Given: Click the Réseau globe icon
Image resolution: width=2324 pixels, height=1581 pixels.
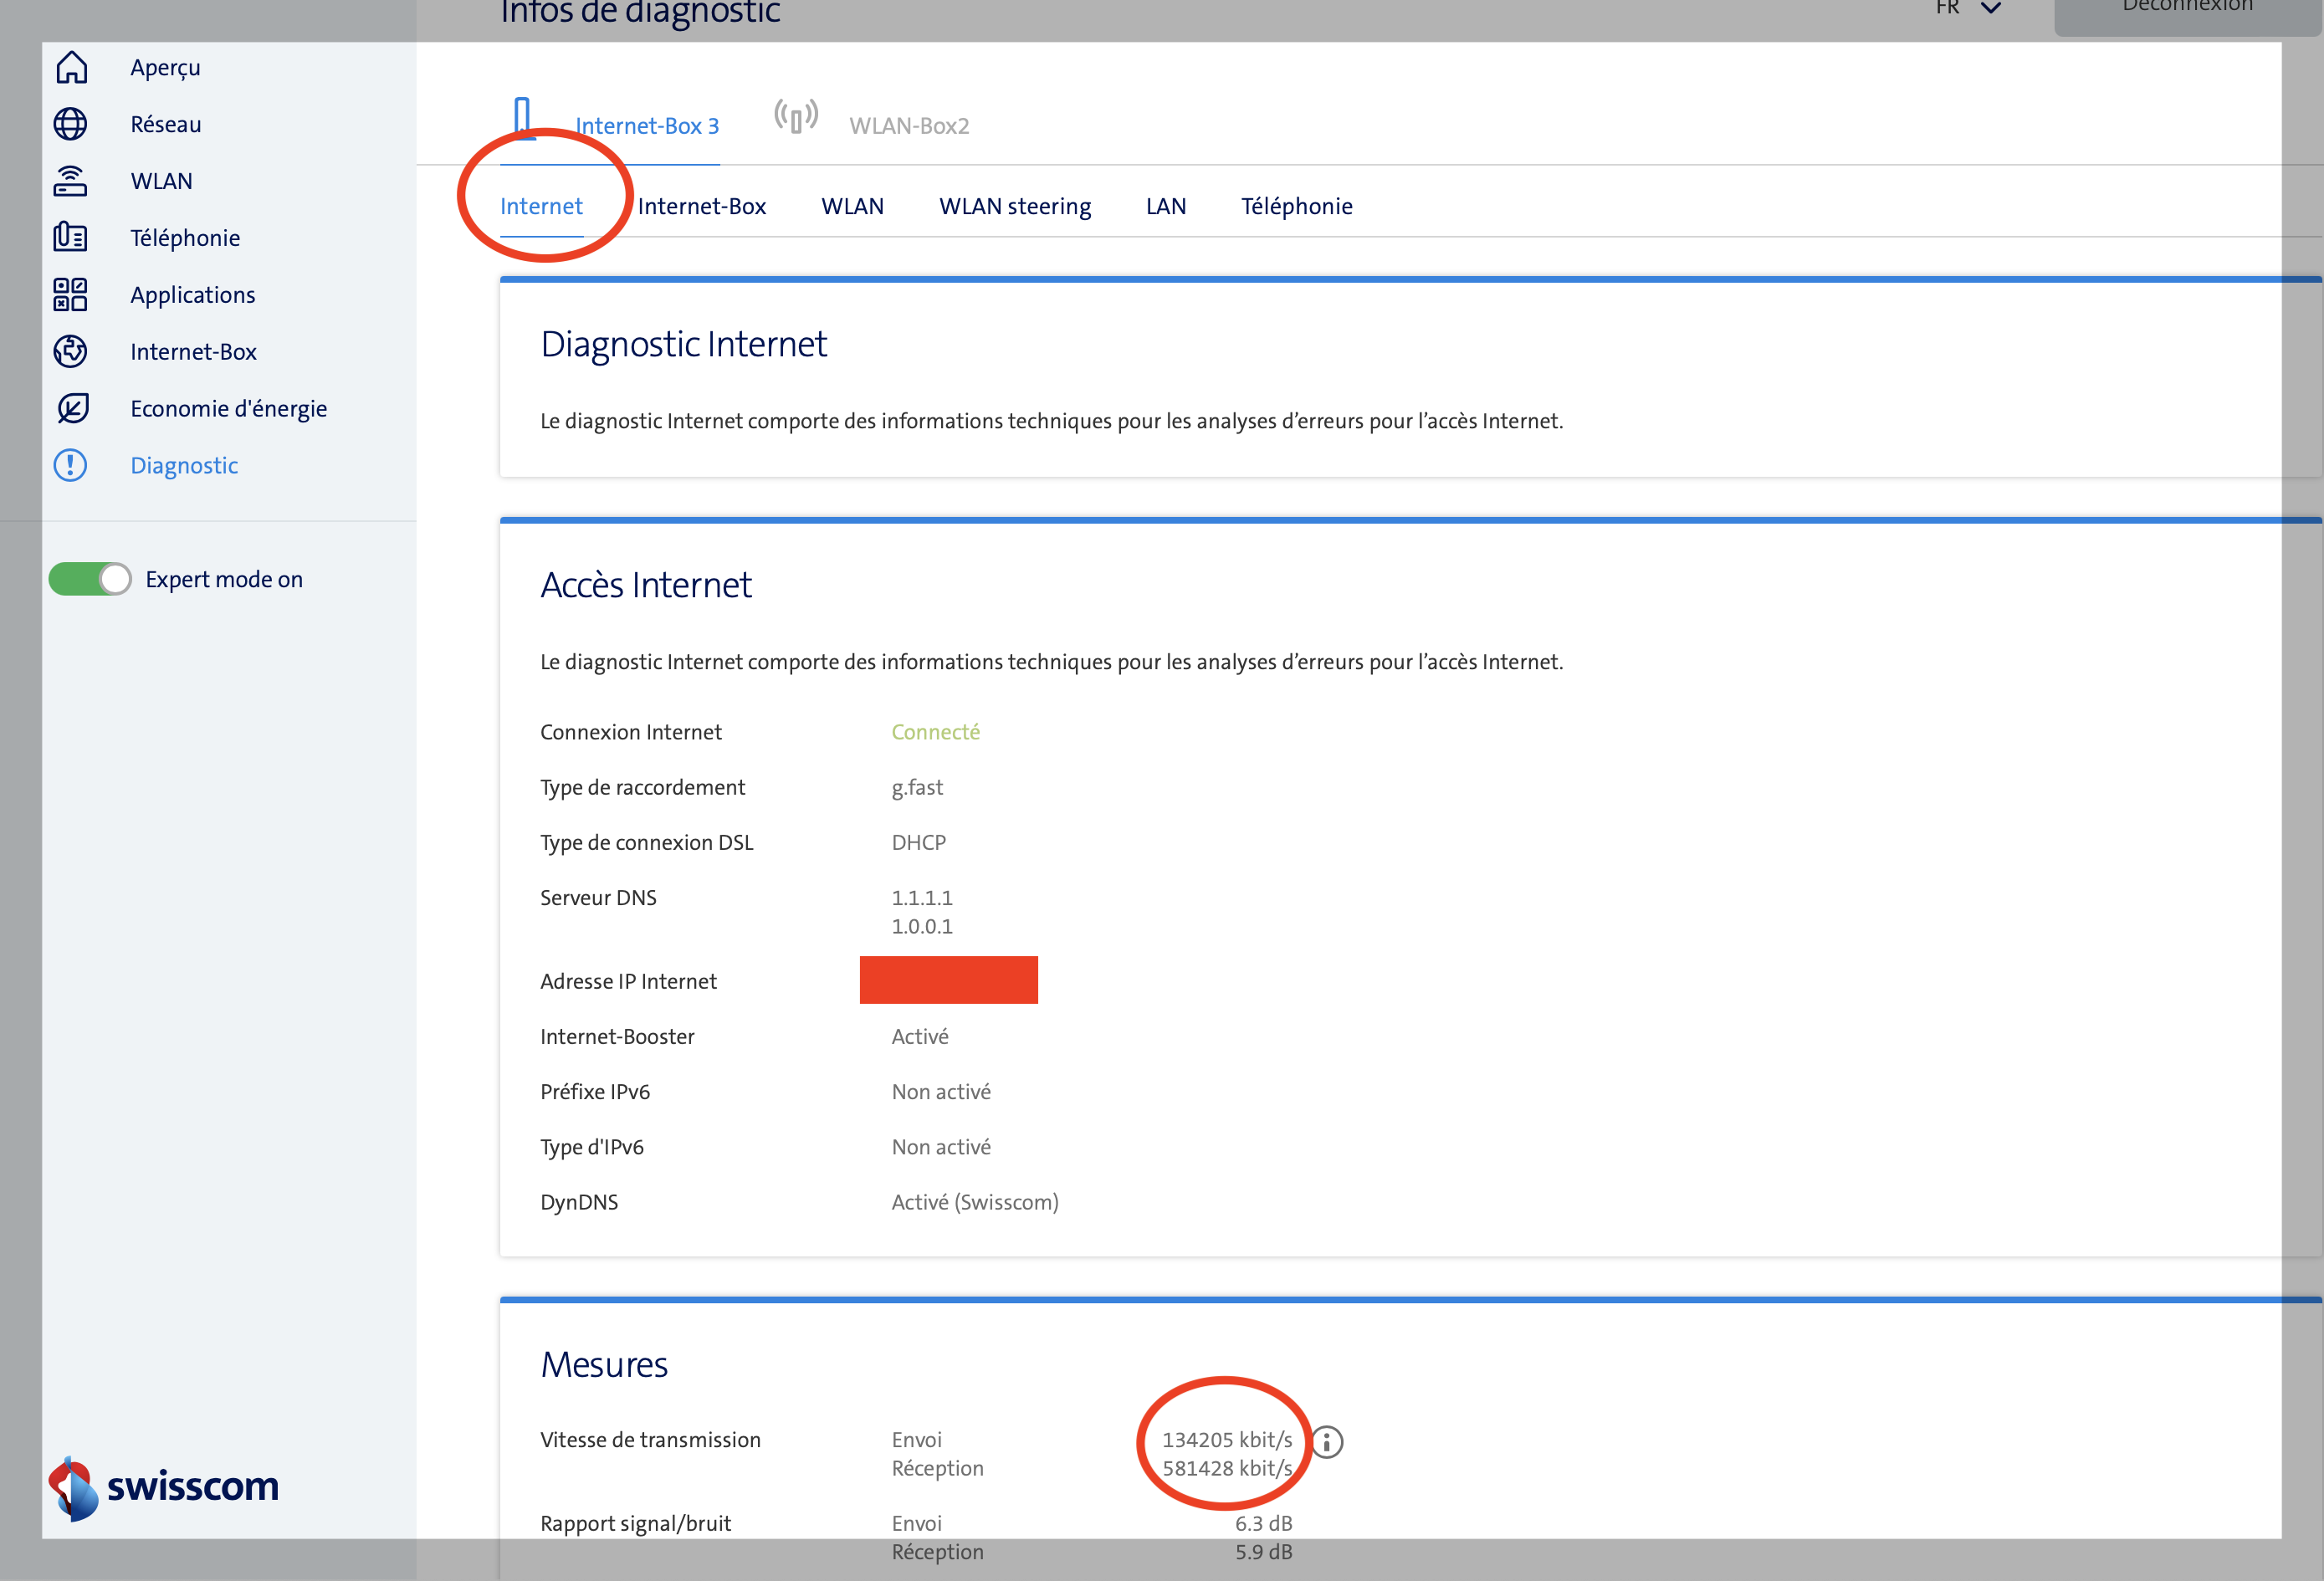Looking at the screenshot, I should point(71,124).
